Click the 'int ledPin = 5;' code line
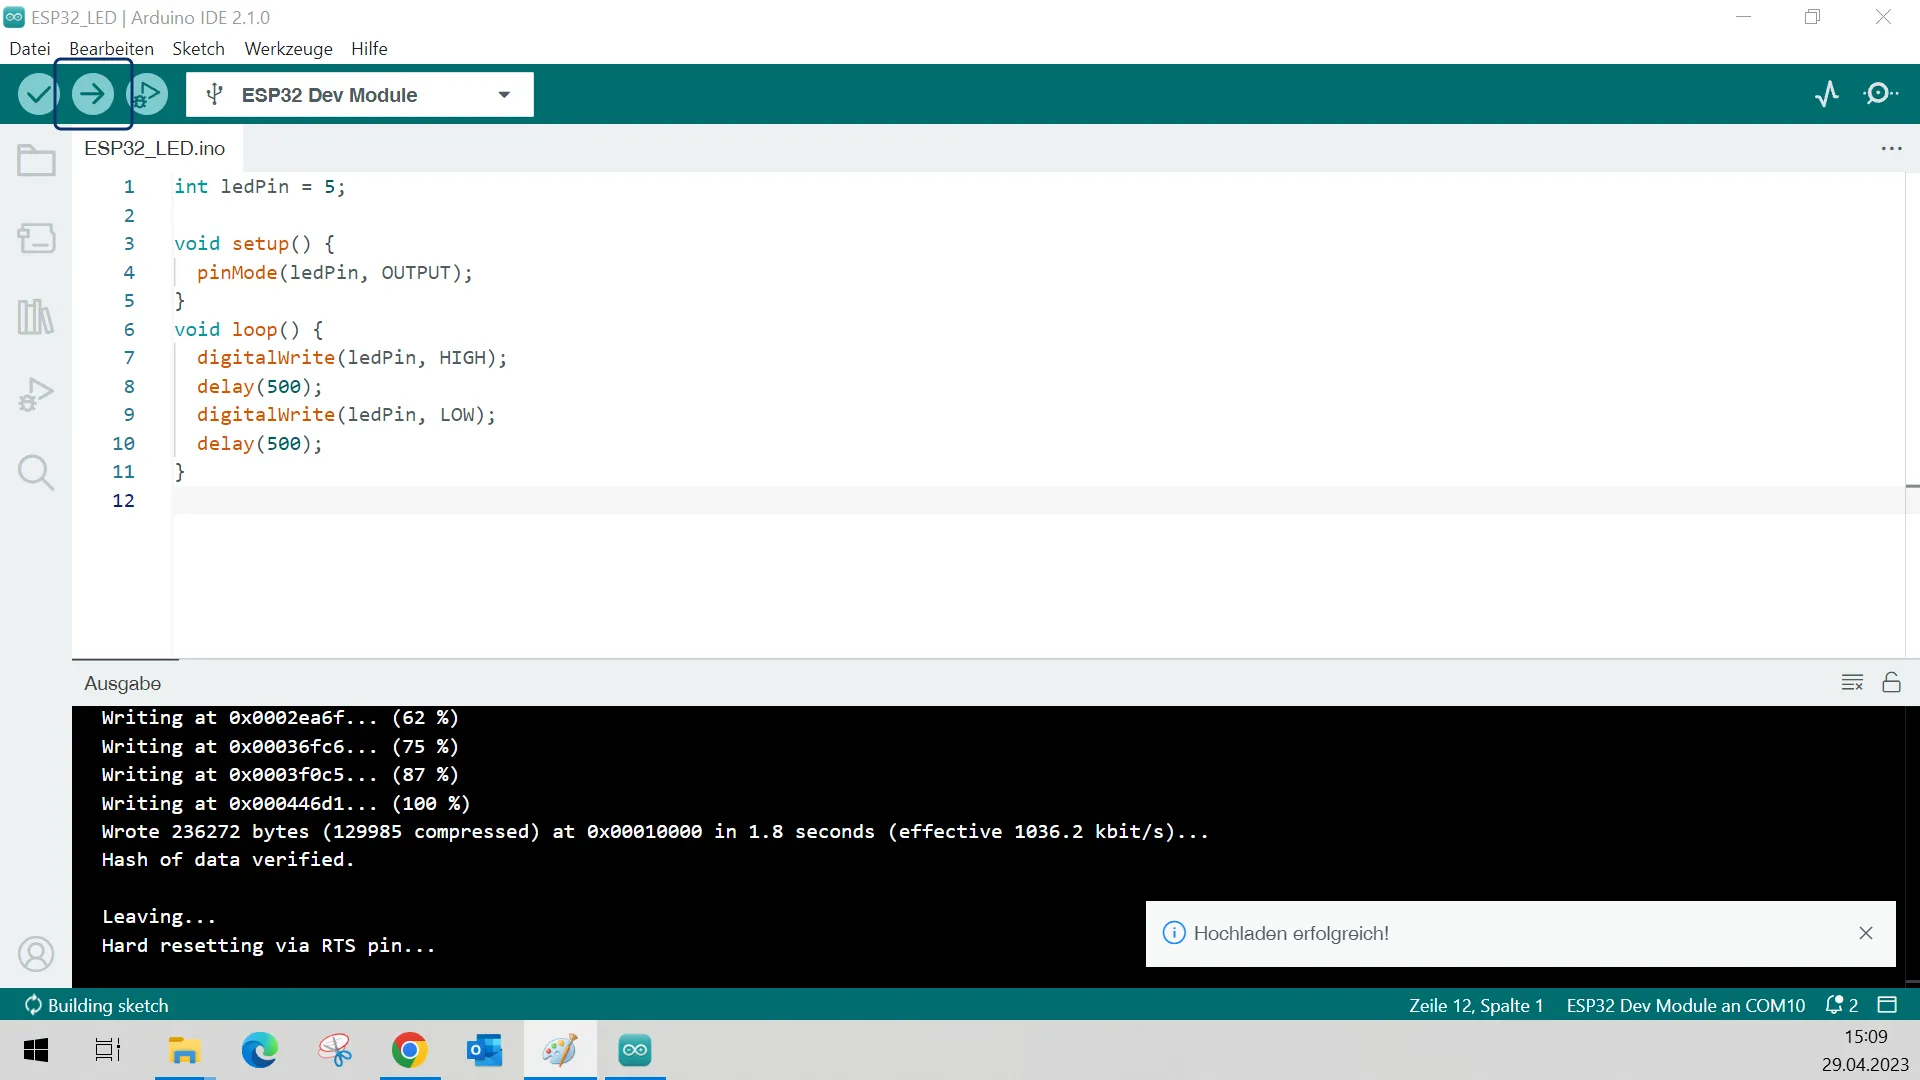The width and height of the screenshot is (1920, 1080). pyautogui.click(x=260, y=187)
